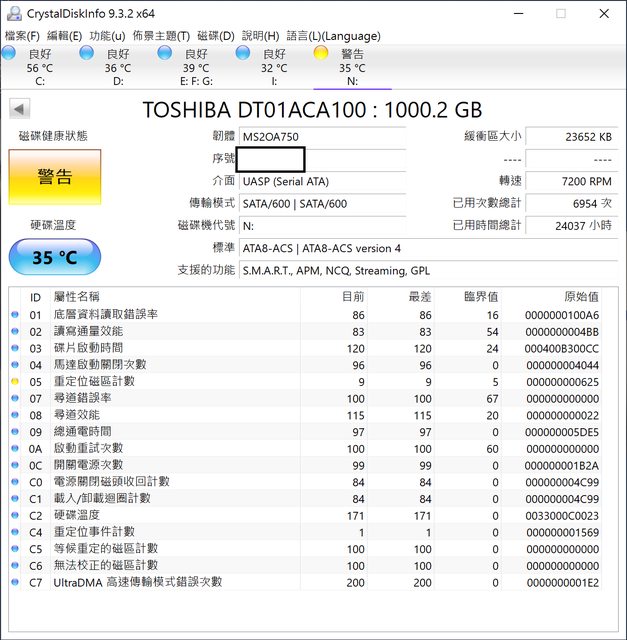
Task: Click the firmware field showing MS2OA750
Action: click(322, 137)
